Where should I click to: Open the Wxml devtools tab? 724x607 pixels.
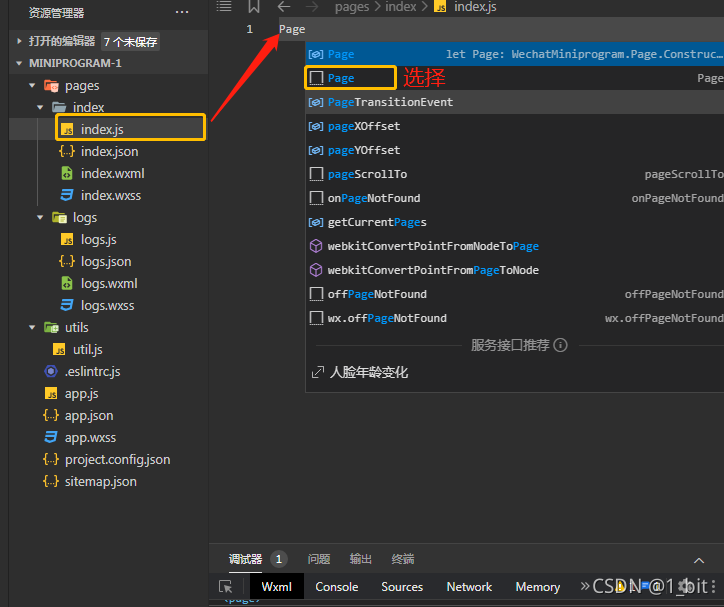pos(277,587)
